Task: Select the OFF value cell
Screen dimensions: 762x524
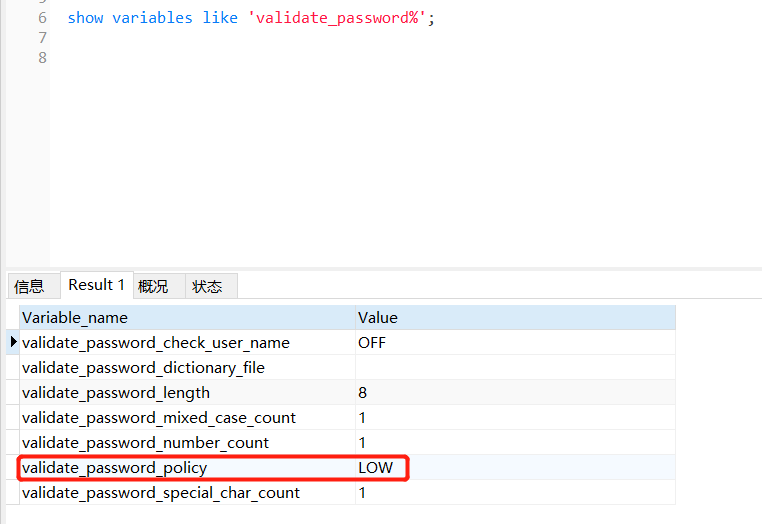Action: pos(515,343)
